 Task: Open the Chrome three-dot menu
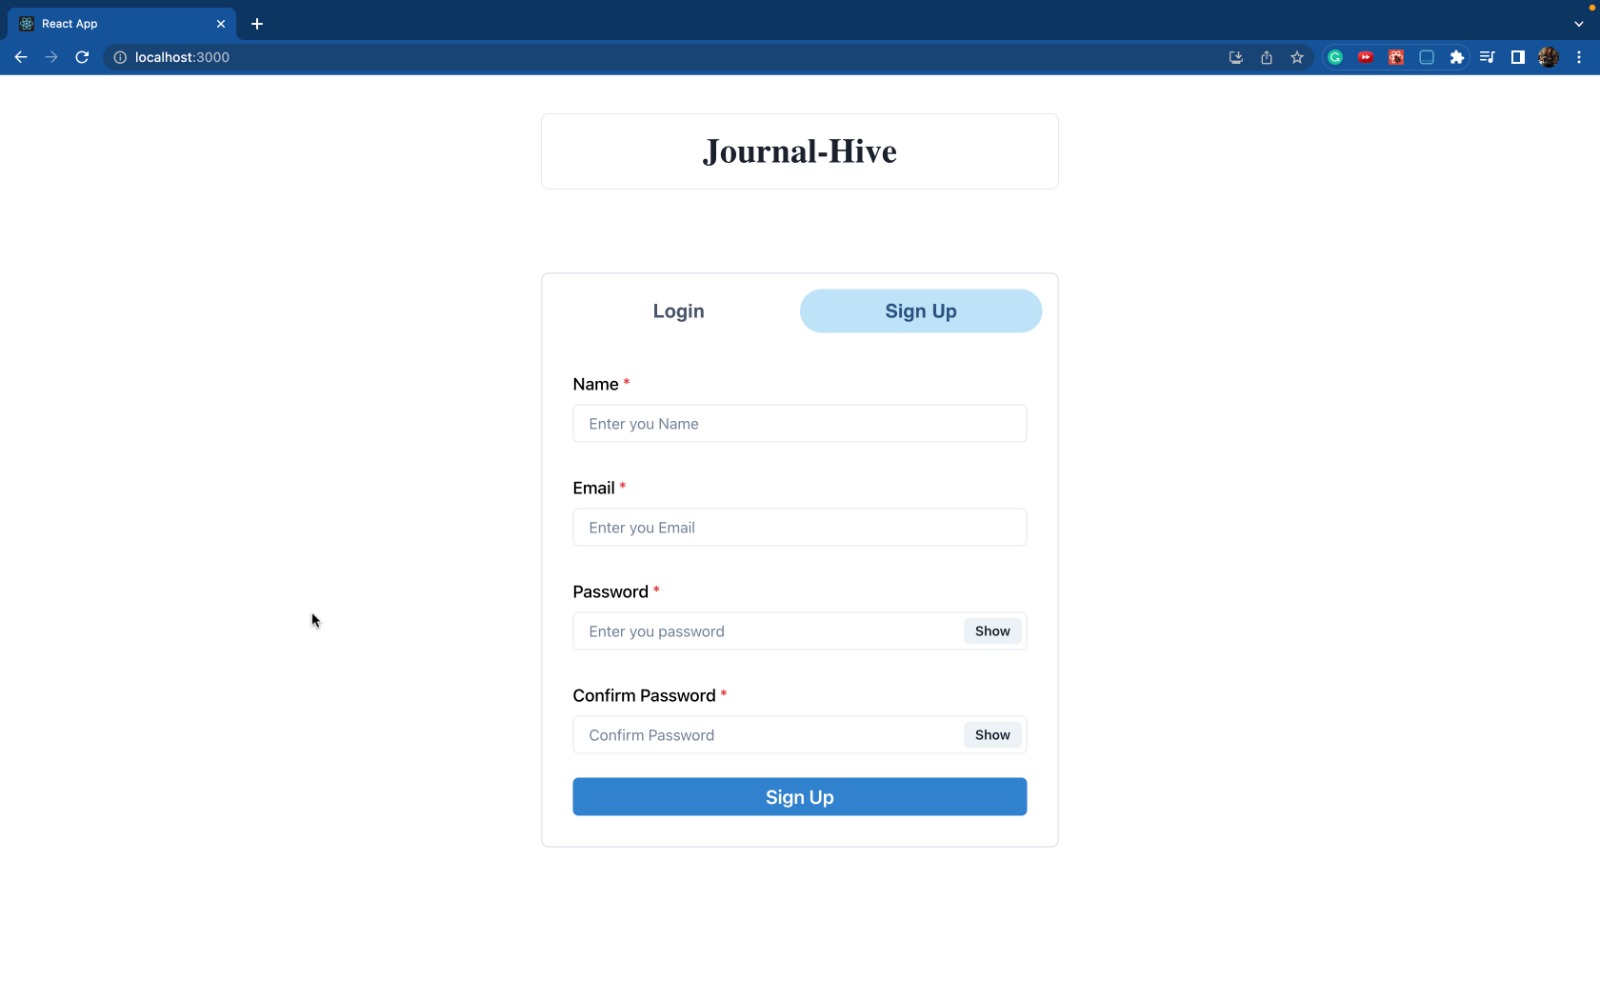1580,57
